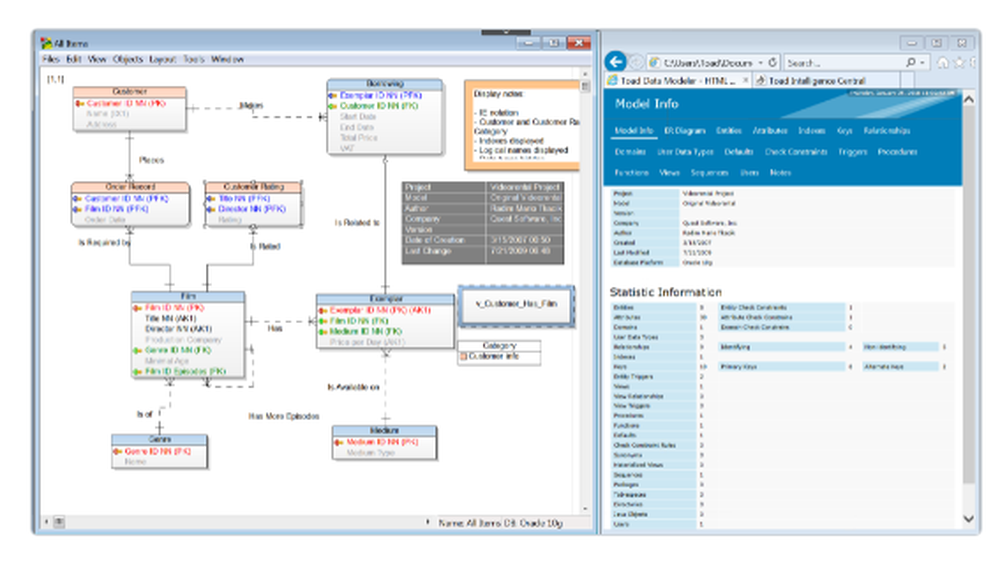Click the browser scrollbar down arrow
The image size is (1000, 564).
click(969, 519)
